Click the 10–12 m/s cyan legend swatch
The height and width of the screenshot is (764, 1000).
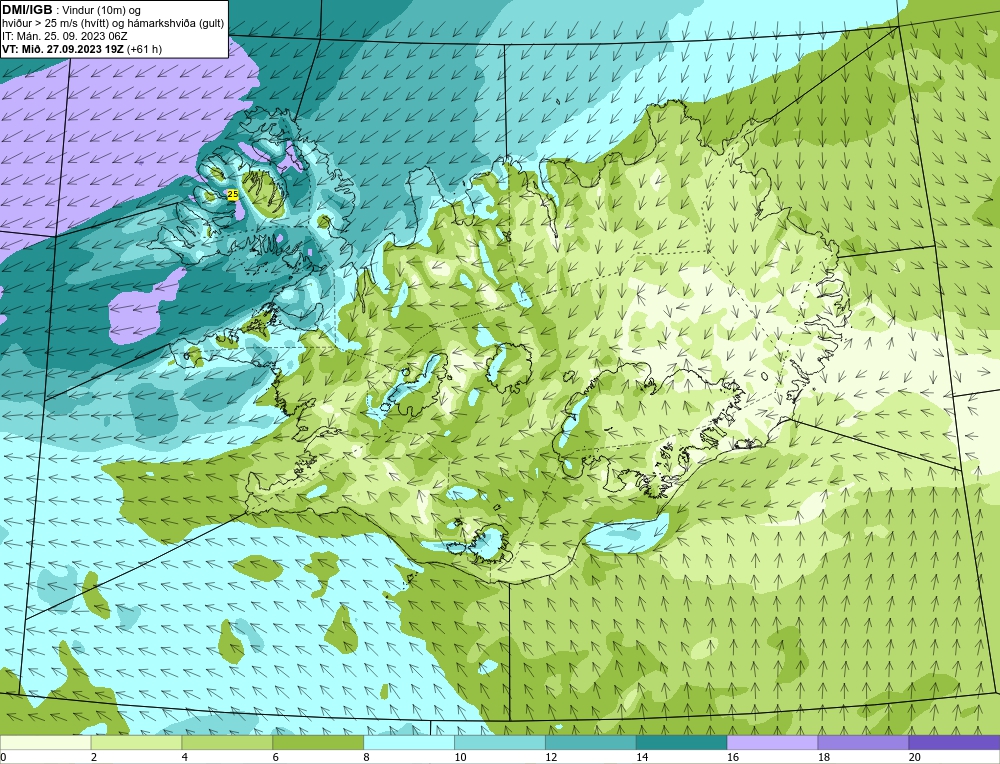point(499,742)
